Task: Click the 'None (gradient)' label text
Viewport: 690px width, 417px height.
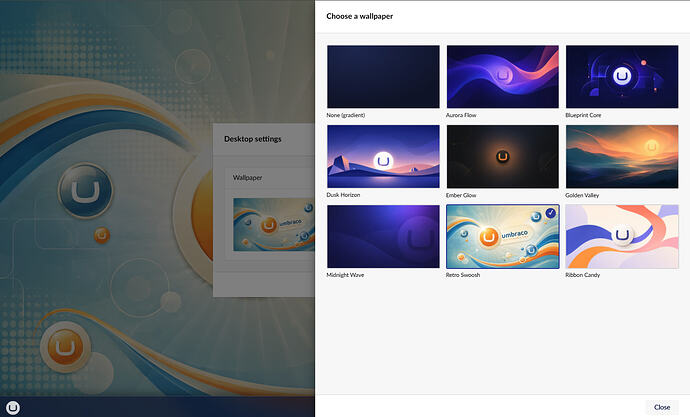Action: (345, 115)
